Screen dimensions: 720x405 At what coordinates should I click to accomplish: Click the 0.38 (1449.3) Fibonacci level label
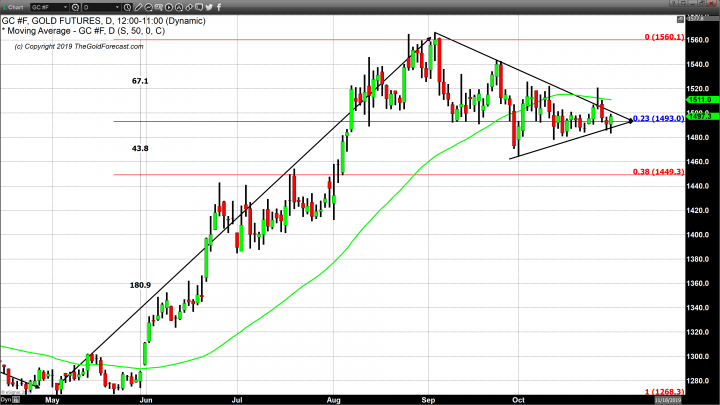point(658,171)
